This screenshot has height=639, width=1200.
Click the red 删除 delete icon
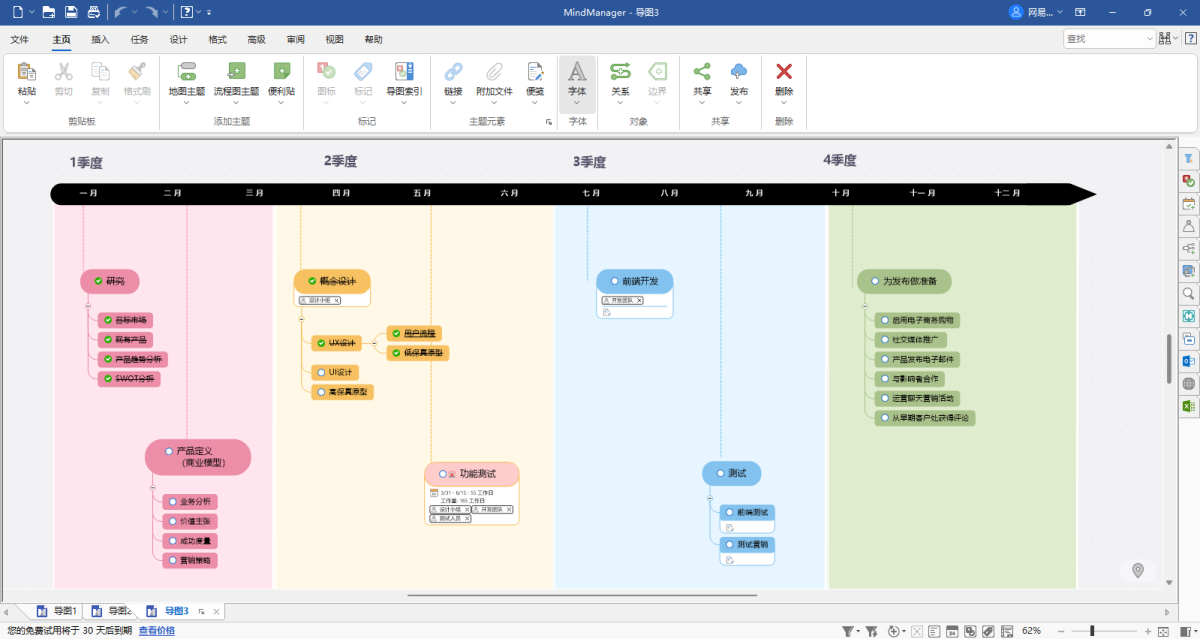pyautogui.click(x=785, y=71)
